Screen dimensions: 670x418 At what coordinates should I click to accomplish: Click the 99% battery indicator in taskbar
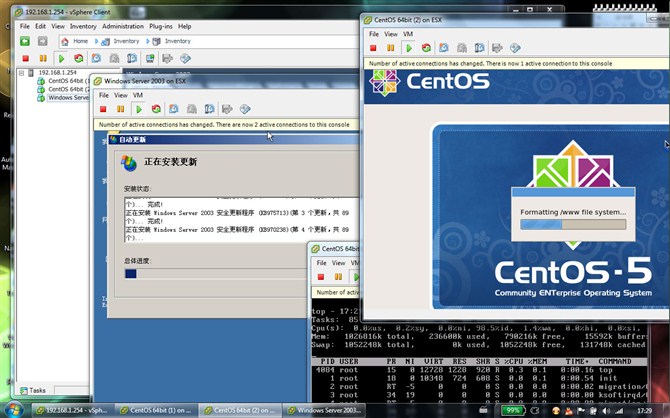[512, 411]
